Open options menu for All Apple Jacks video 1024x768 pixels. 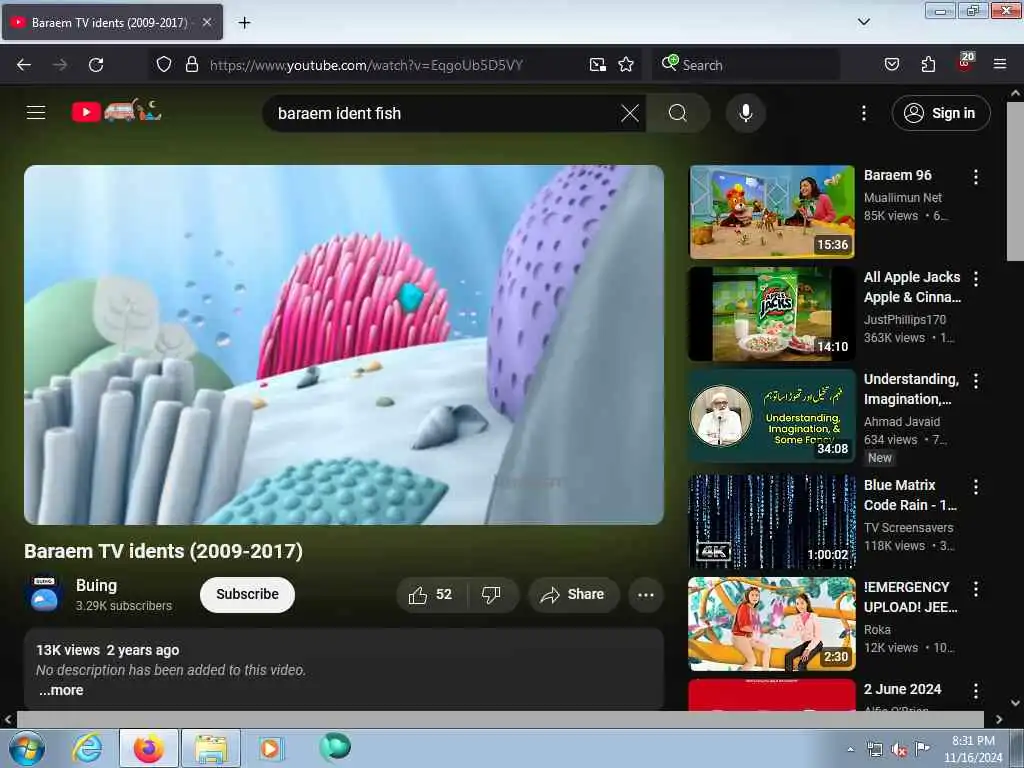pos(976,279)
